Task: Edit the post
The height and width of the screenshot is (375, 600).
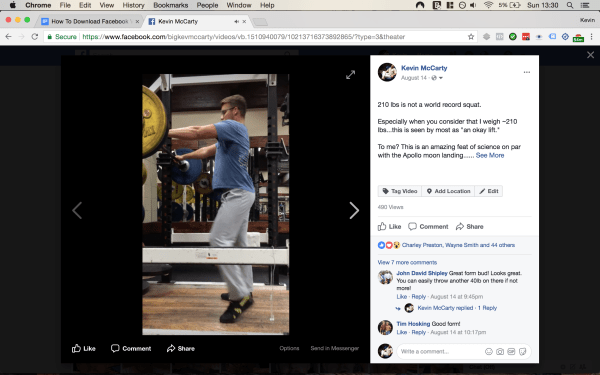Action: coord(489,191)
